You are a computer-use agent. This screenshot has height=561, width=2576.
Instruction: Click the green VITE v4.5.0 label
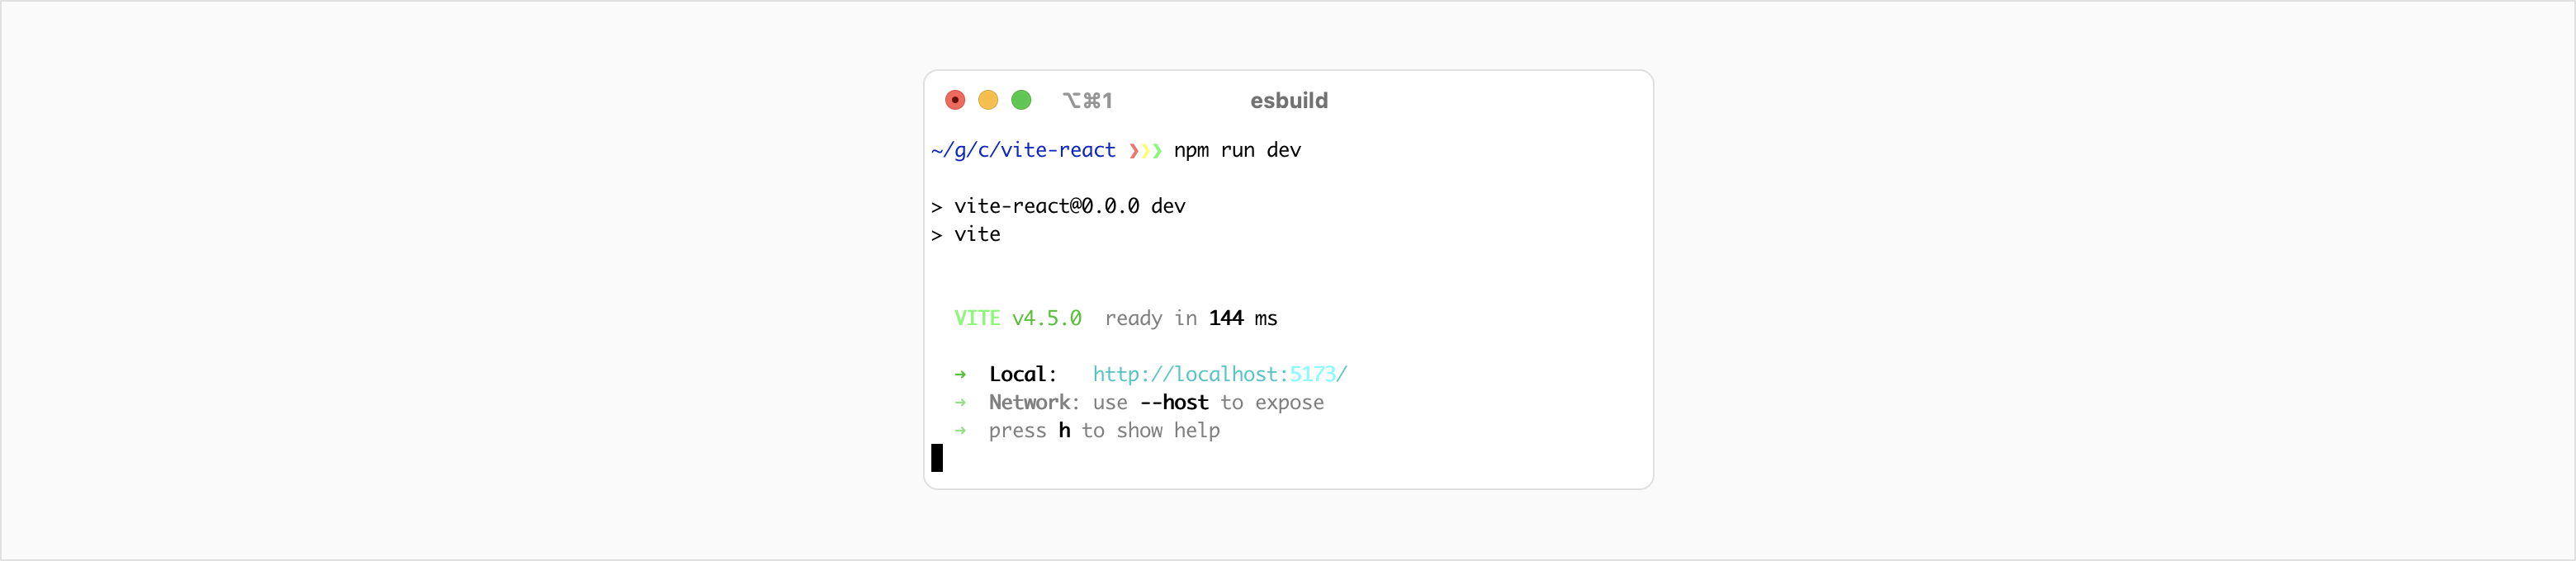[1018, 318]
